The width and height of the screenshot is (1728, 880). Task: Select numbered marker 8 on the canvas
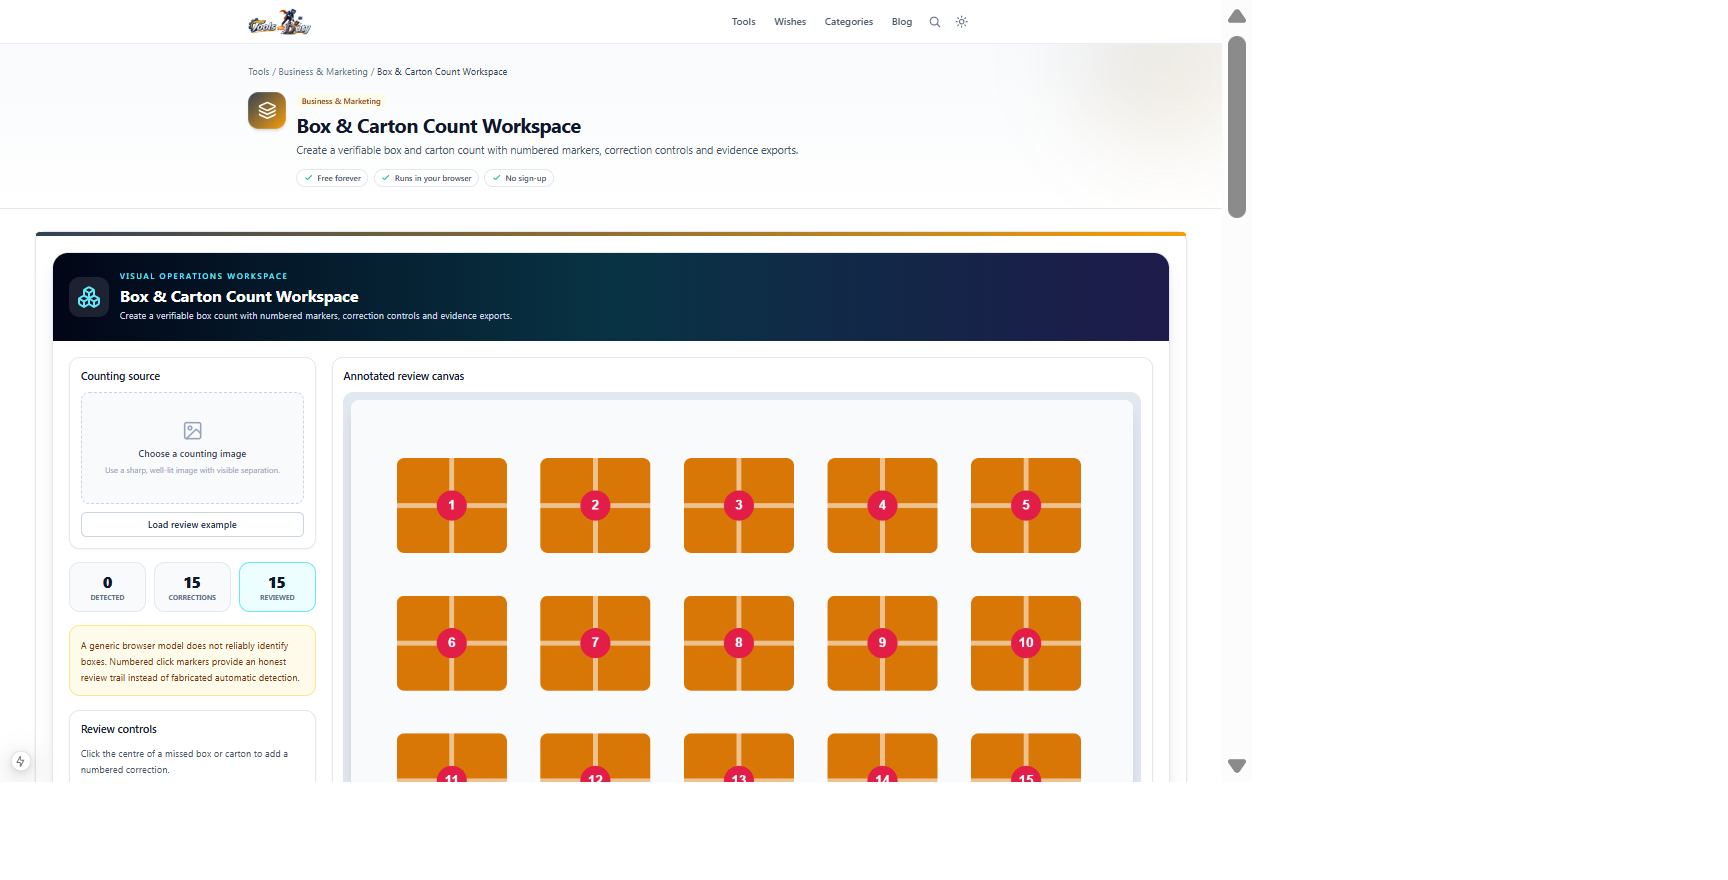click(x=739, y=643)
